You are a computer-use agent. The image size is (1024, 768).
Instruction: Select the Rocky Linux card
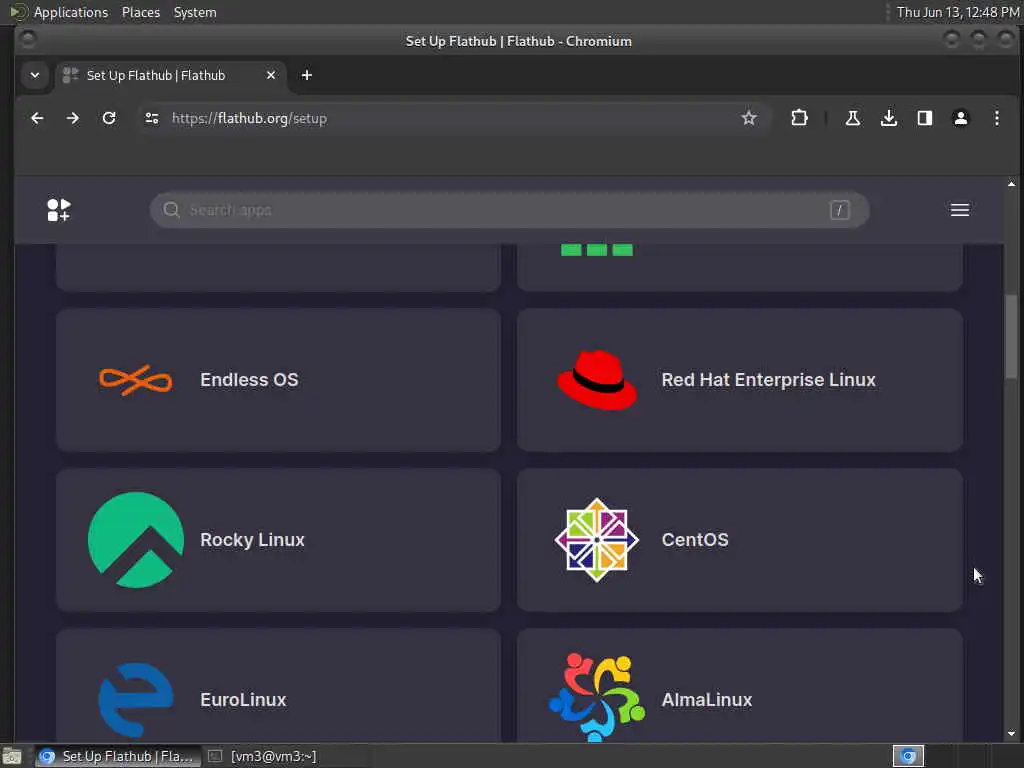278,540
